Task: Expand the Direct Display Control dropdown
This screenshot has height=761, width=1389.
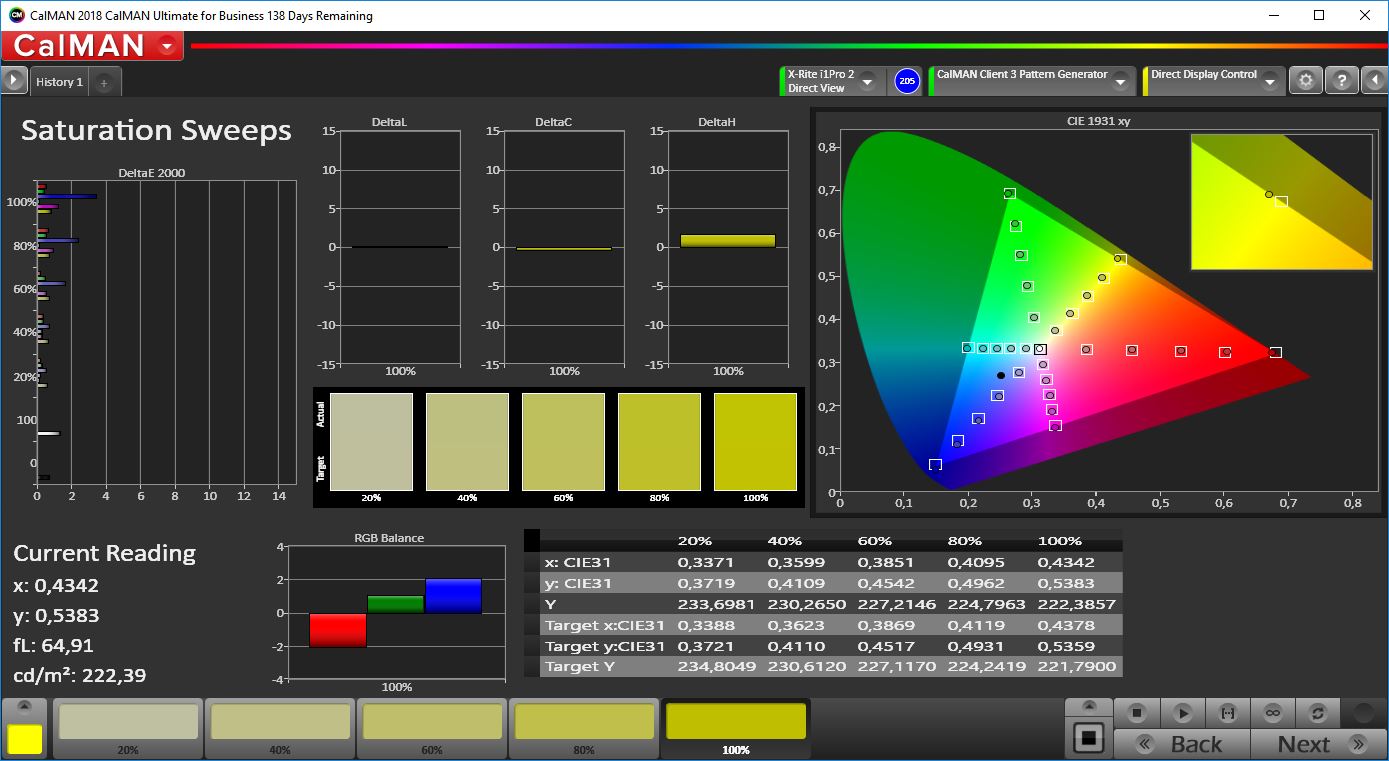Action: click(1270, 82)
